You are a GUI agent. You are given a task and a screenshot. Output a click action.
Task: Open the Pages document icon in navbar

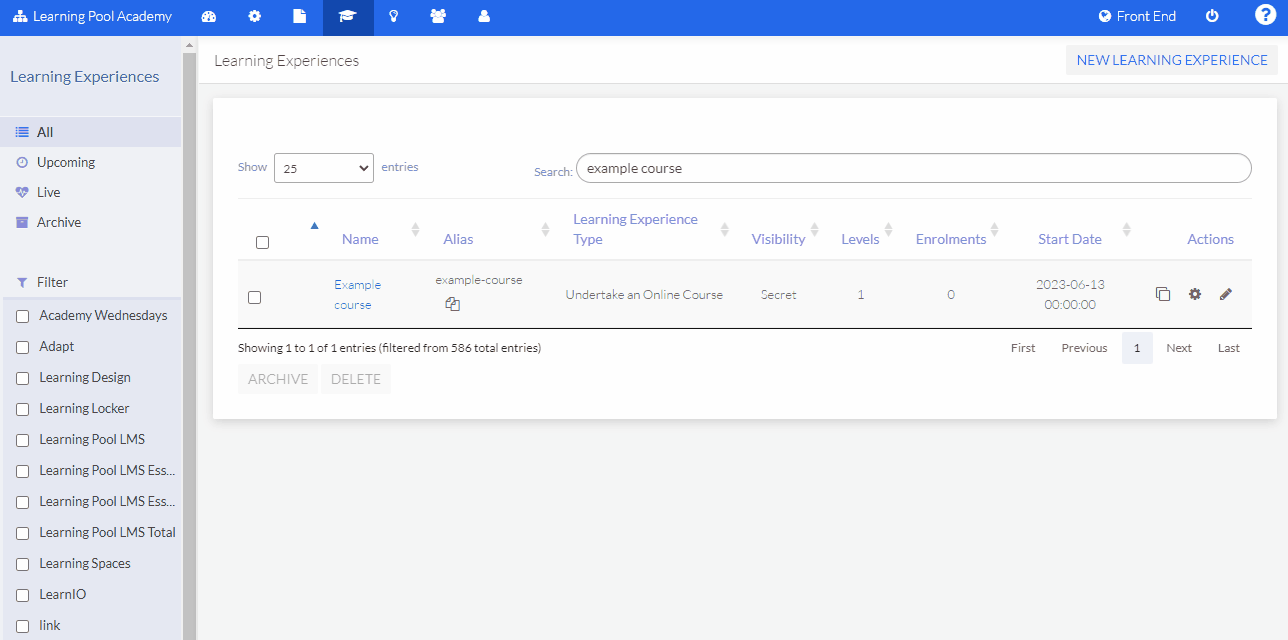tap(300, 17)
